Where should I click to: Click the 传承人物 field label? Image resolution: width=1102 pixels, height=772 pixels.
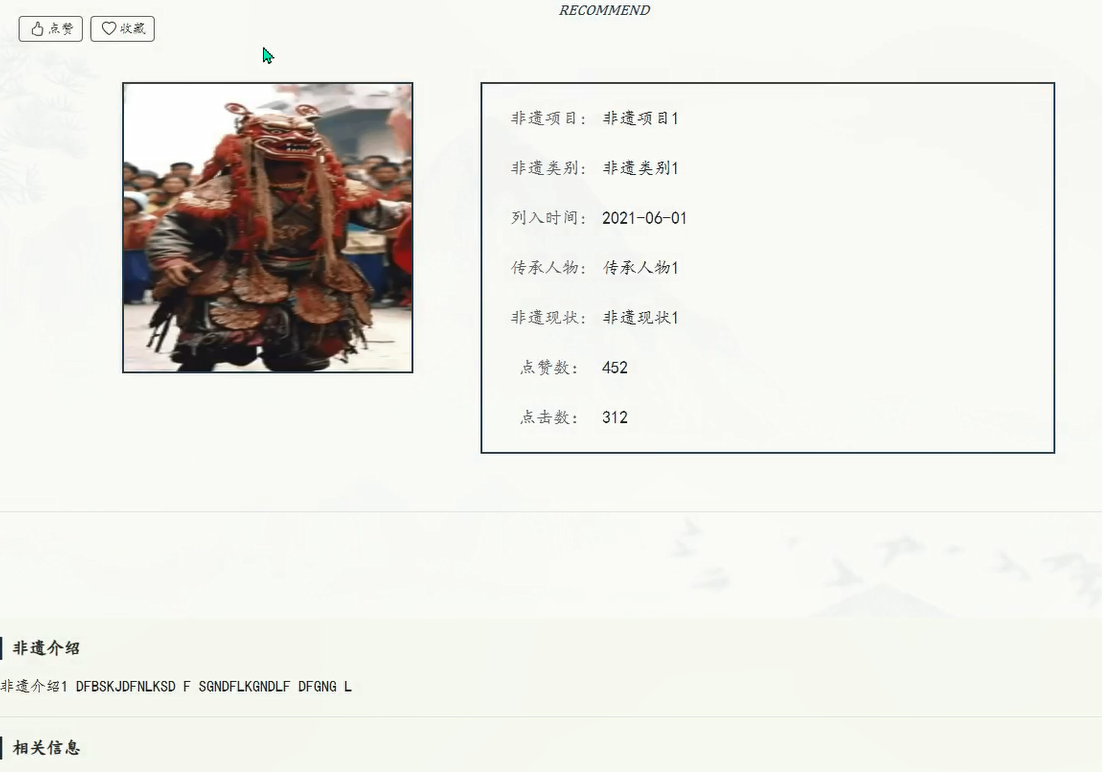(548, 268)
